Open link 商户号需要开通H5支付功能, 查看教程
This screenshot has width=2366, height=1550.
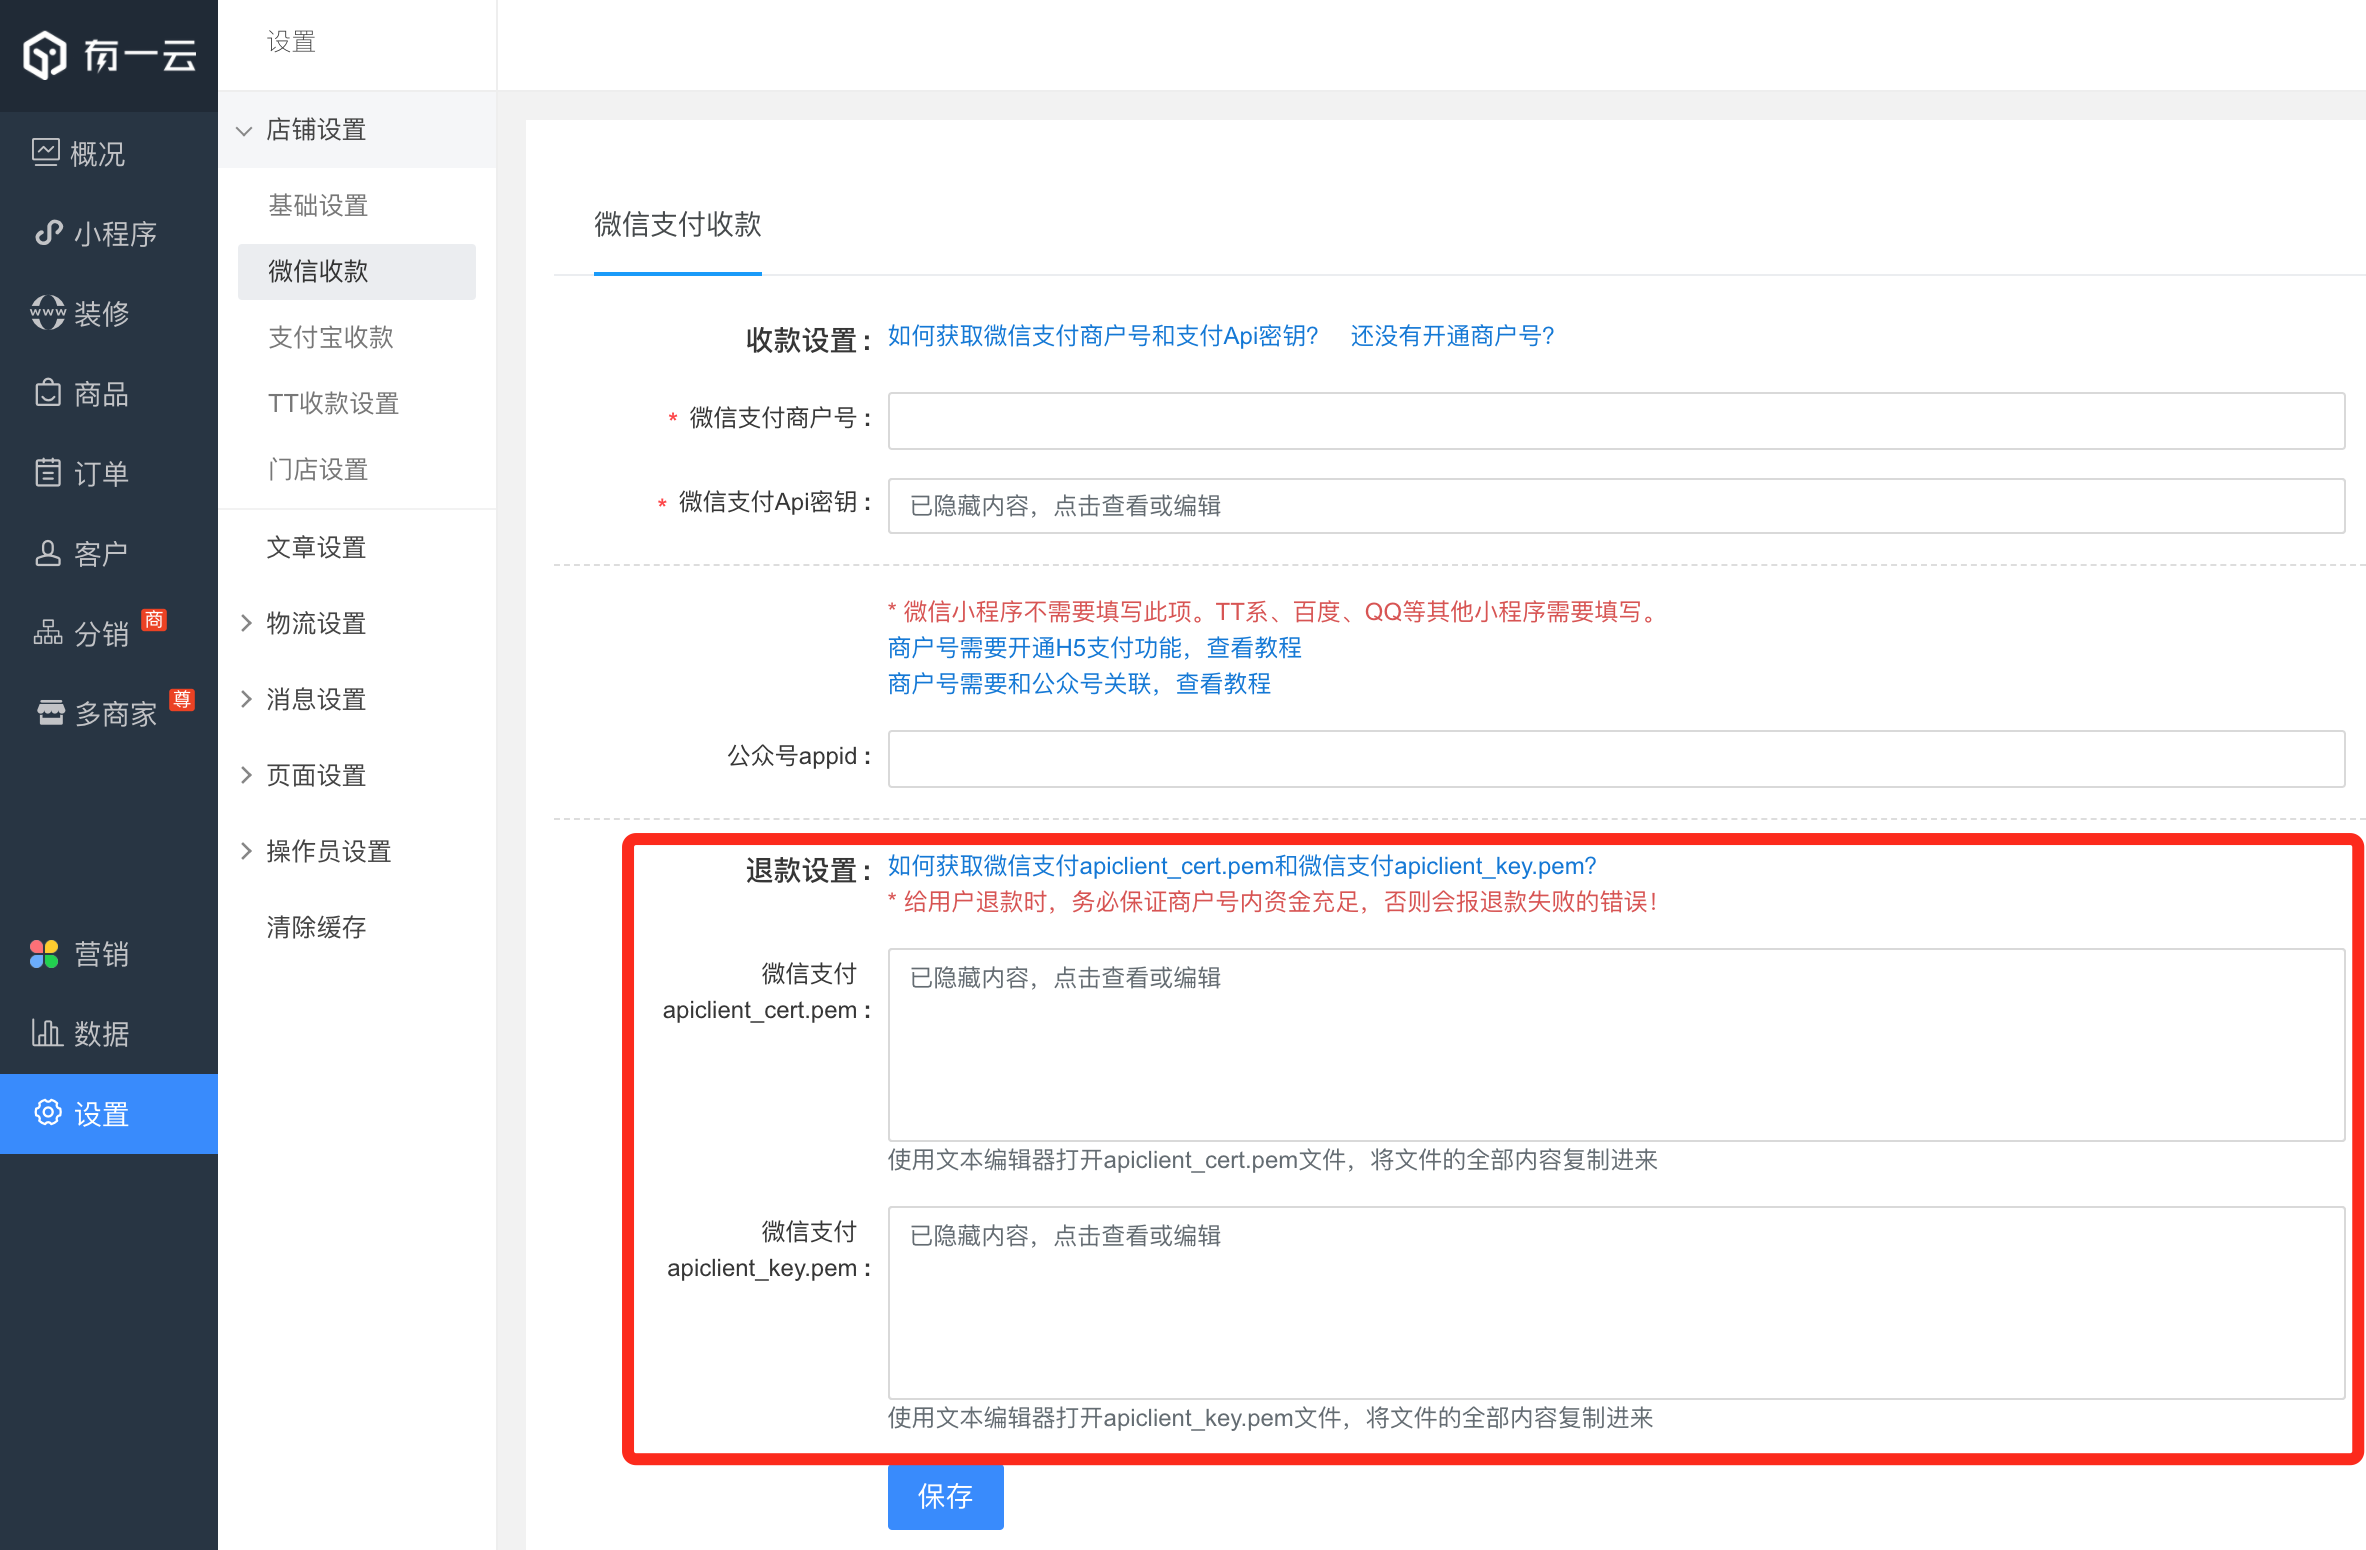(x=1095, y=648)
